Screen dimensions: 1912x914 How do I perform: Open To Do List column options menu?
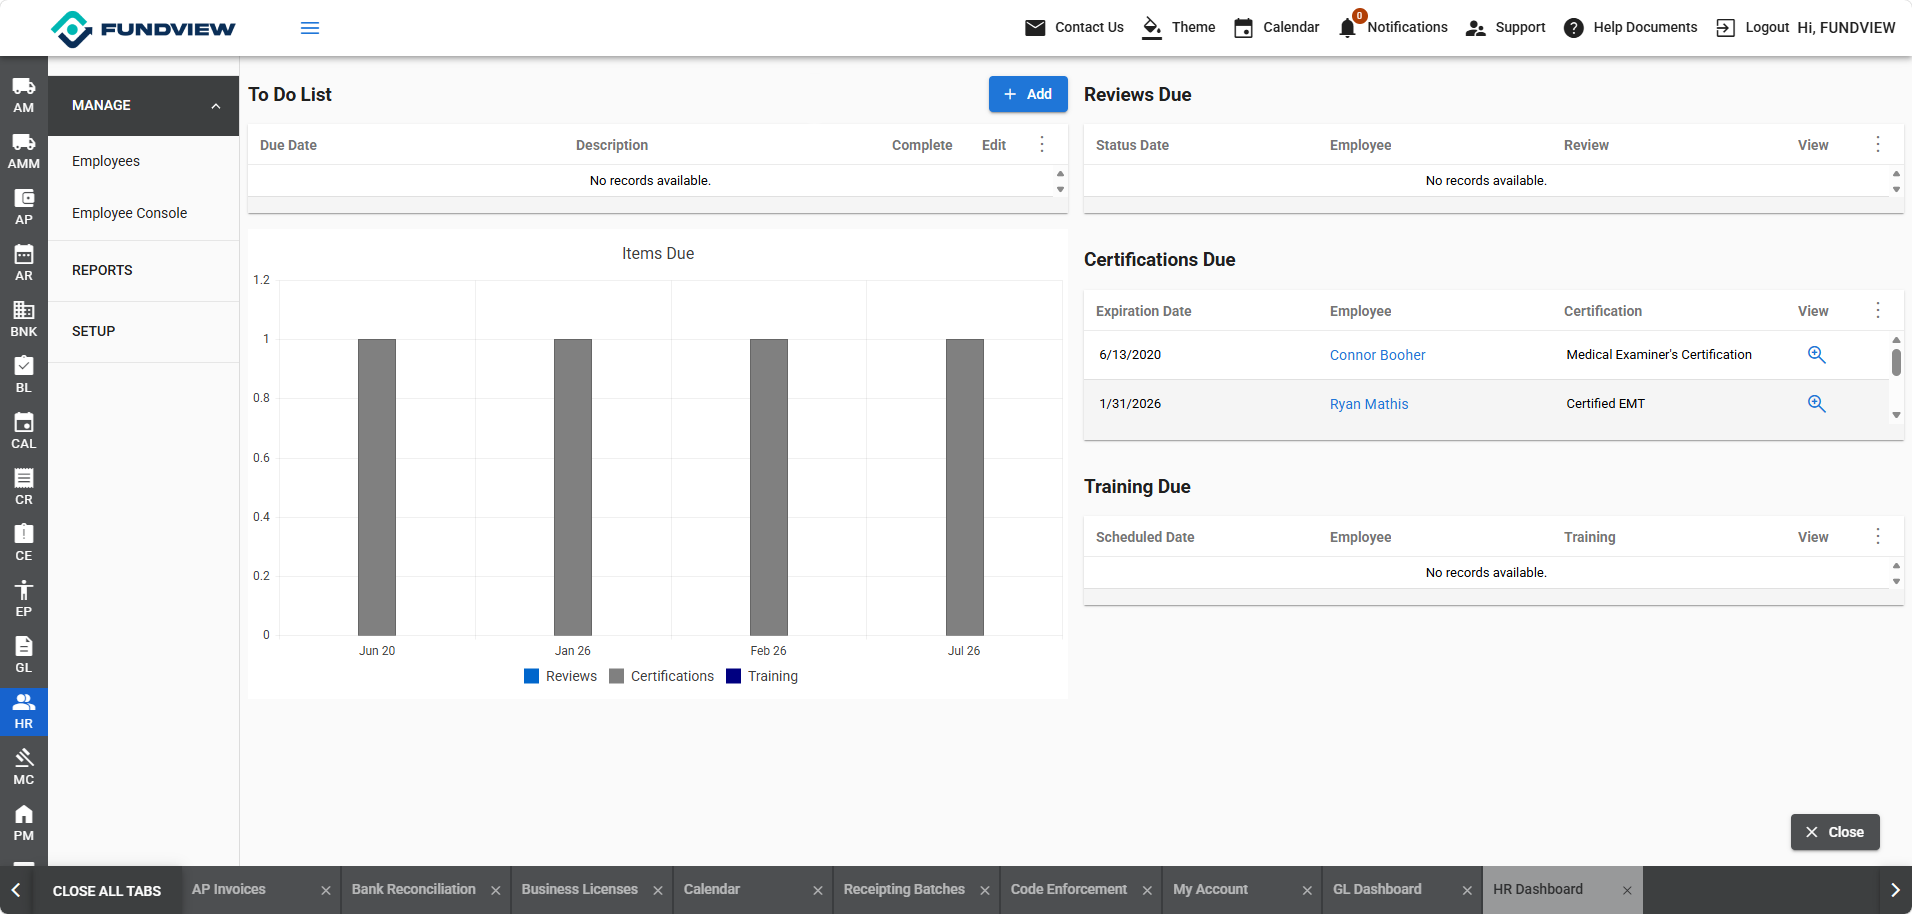coord(1042,144)
